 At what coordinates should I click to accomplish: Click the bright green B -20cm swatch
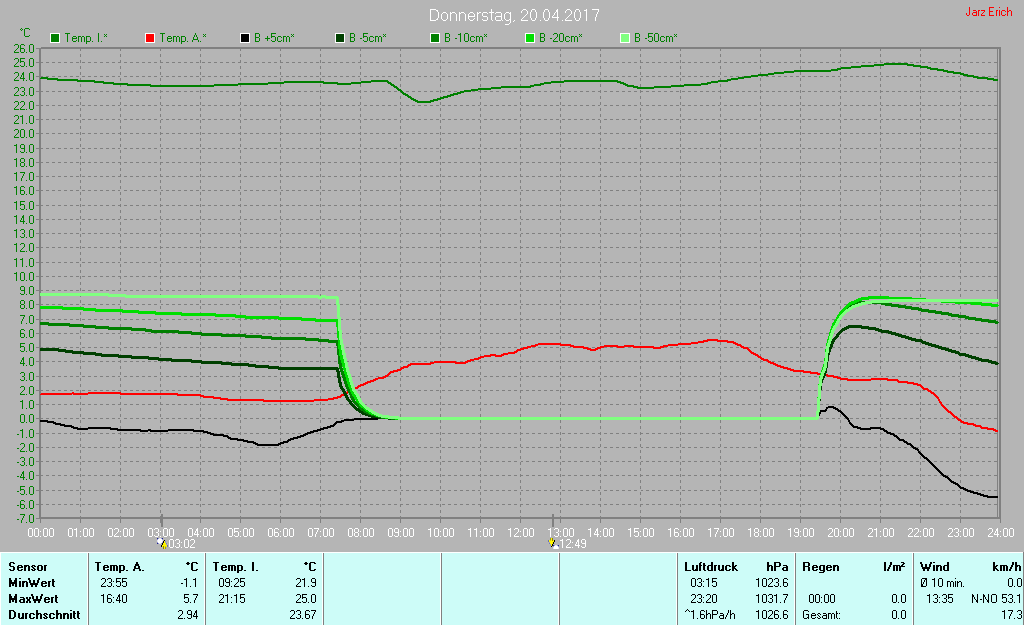pos(530,39)
